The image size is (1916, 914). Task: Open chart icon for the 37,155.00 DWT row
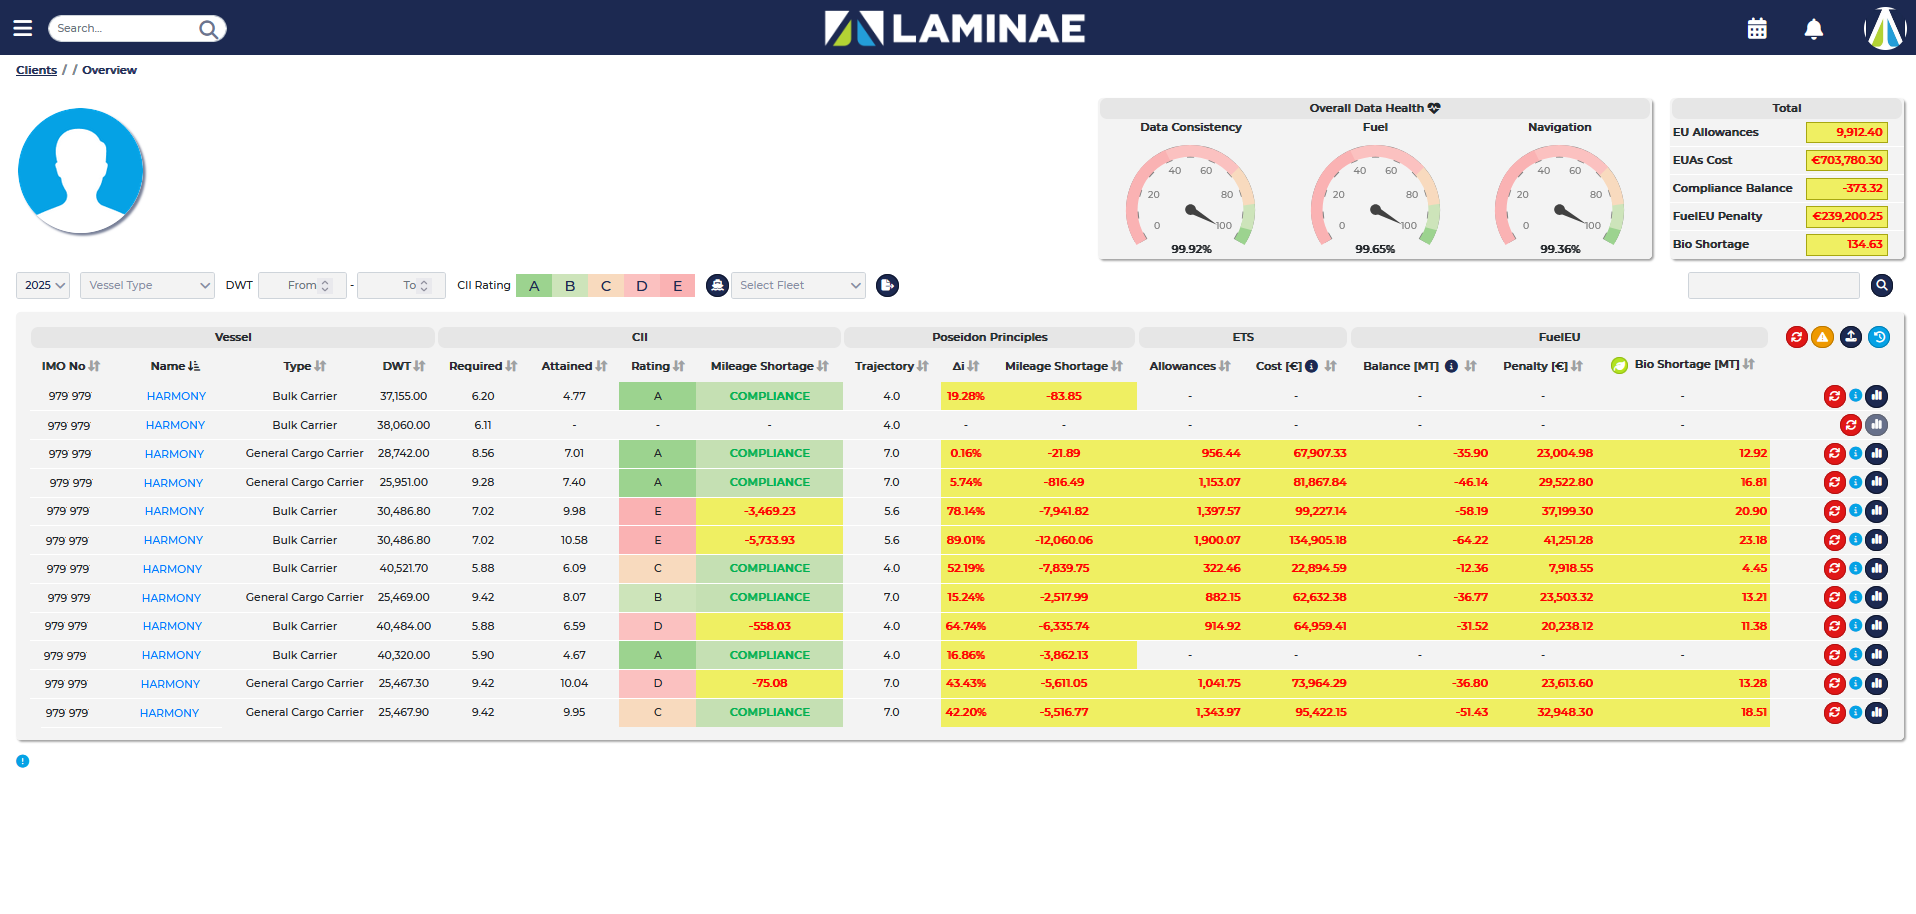pyautogui.click(x=1877, y=396)
